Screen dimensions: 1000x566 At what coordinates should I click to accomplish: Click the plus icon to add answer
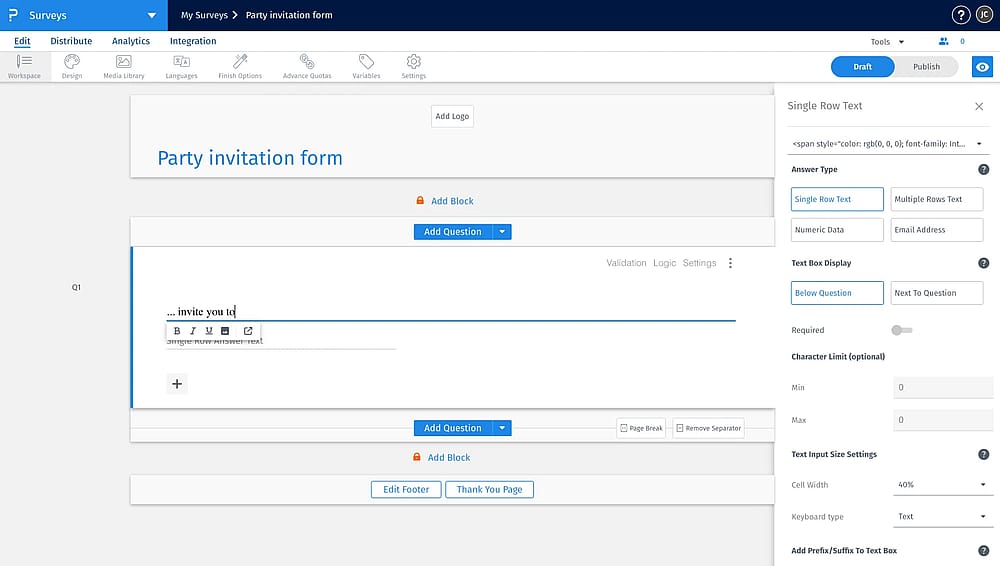[x=177, y=384]
